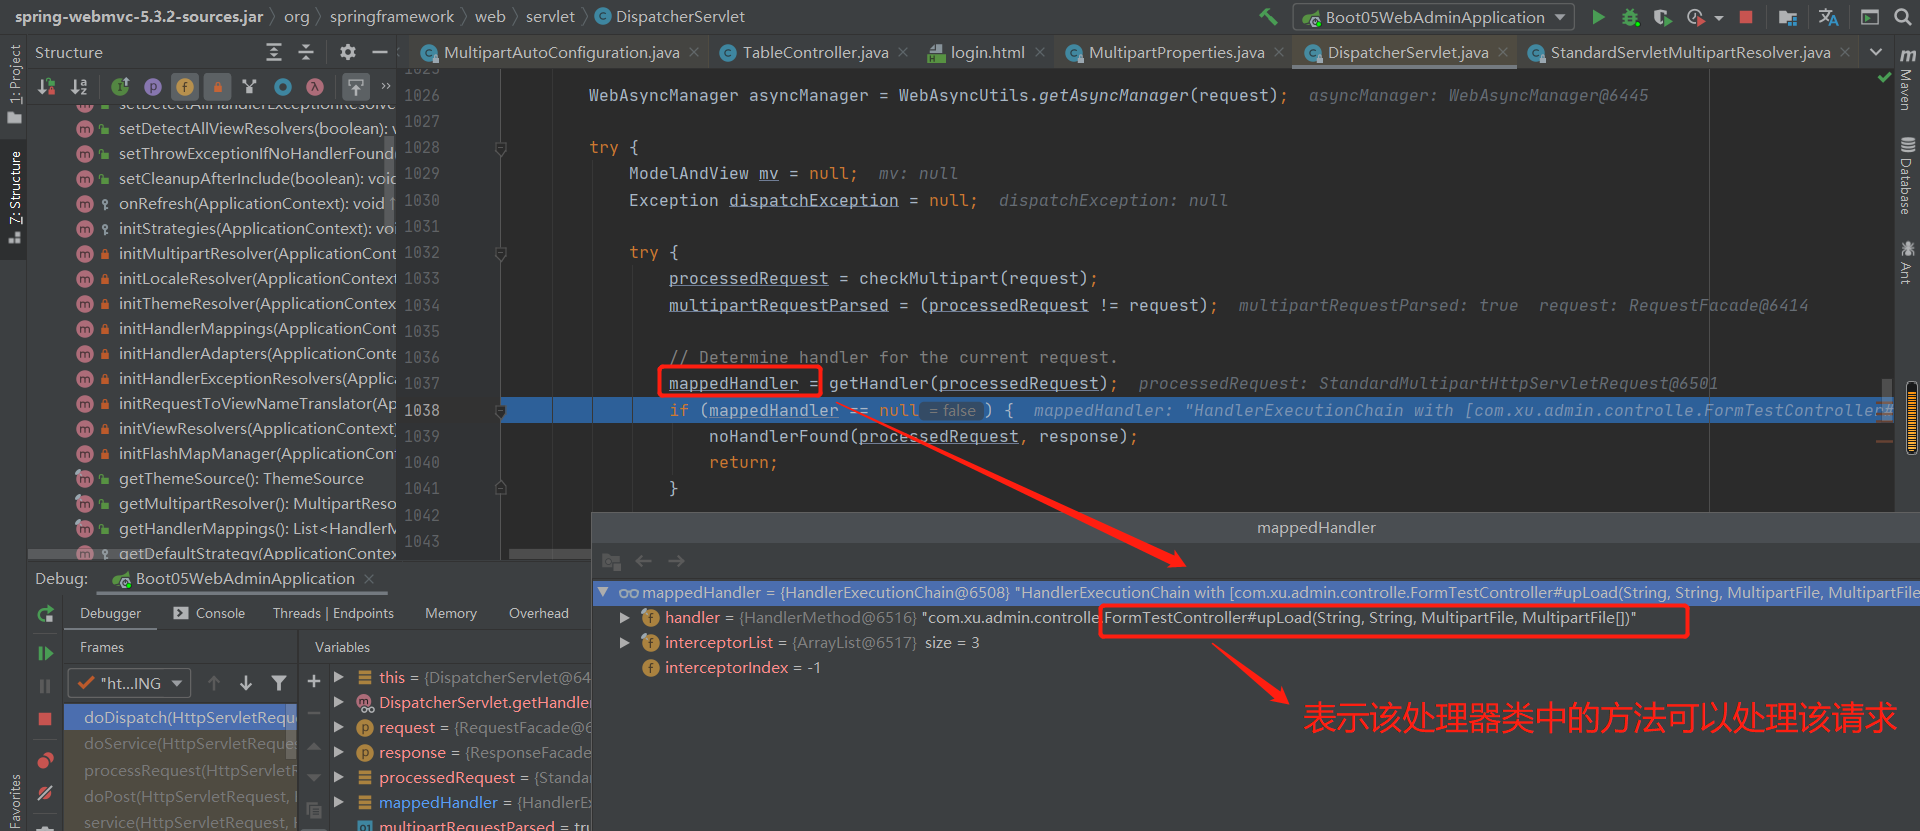Viewport: 1920px width, 831px height.
Task: Open the Database tool window
Action: pyautogui.click(x=1907, y=176)
